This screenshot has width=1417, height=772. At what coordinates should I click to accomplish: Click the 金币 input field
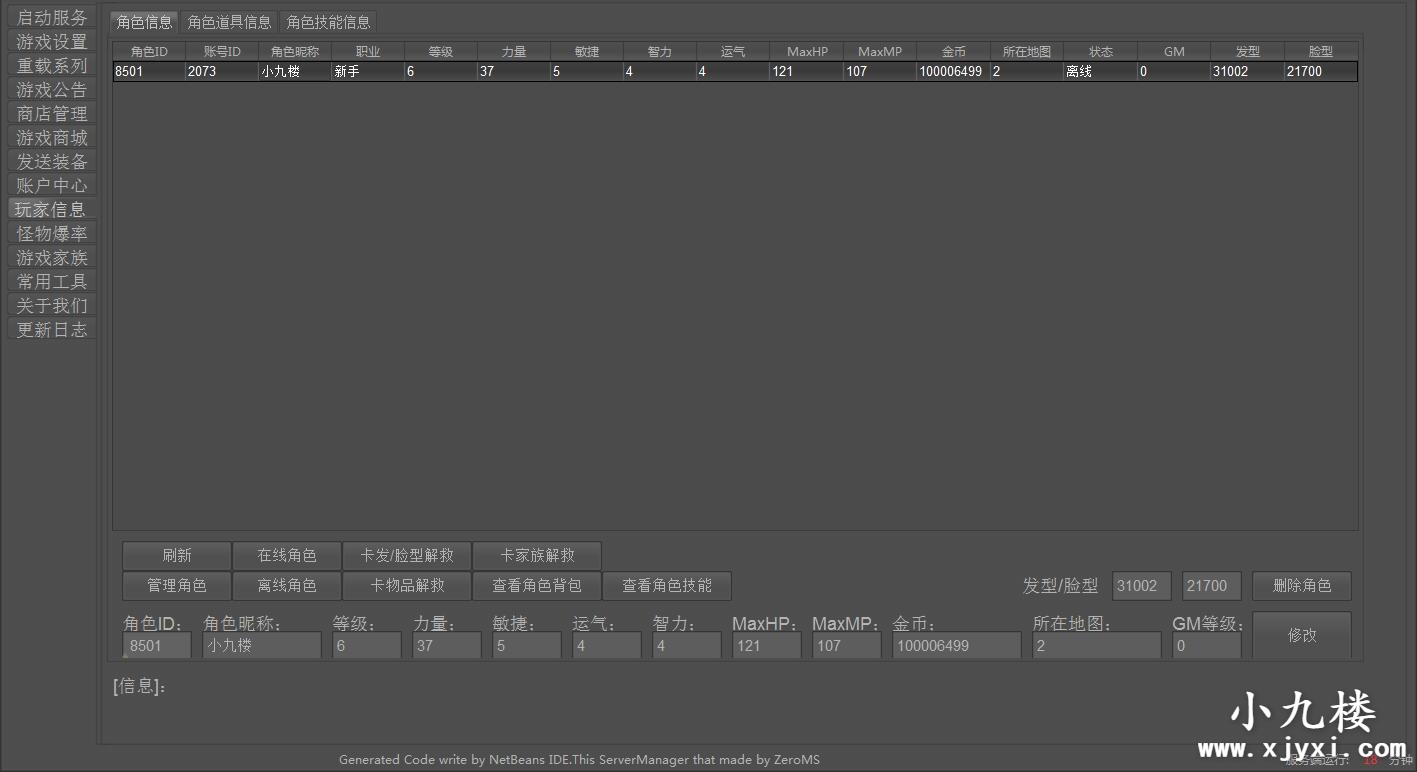(956, 646)
